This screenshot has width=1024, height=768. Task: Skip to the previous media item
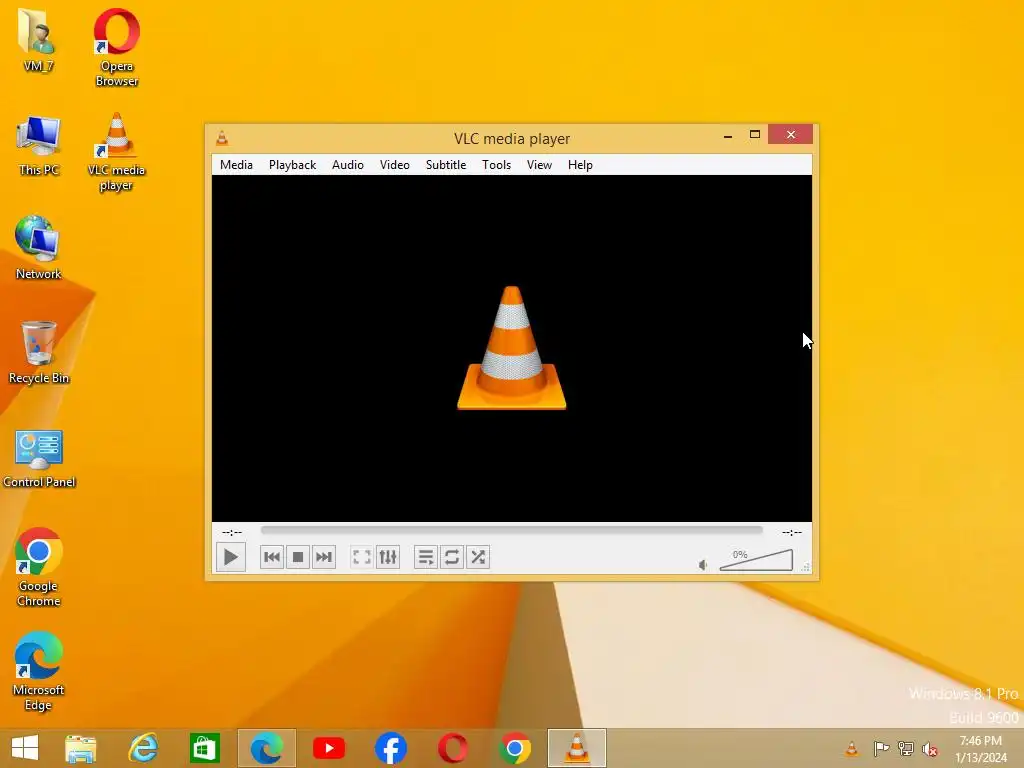(x=272, y=557)
